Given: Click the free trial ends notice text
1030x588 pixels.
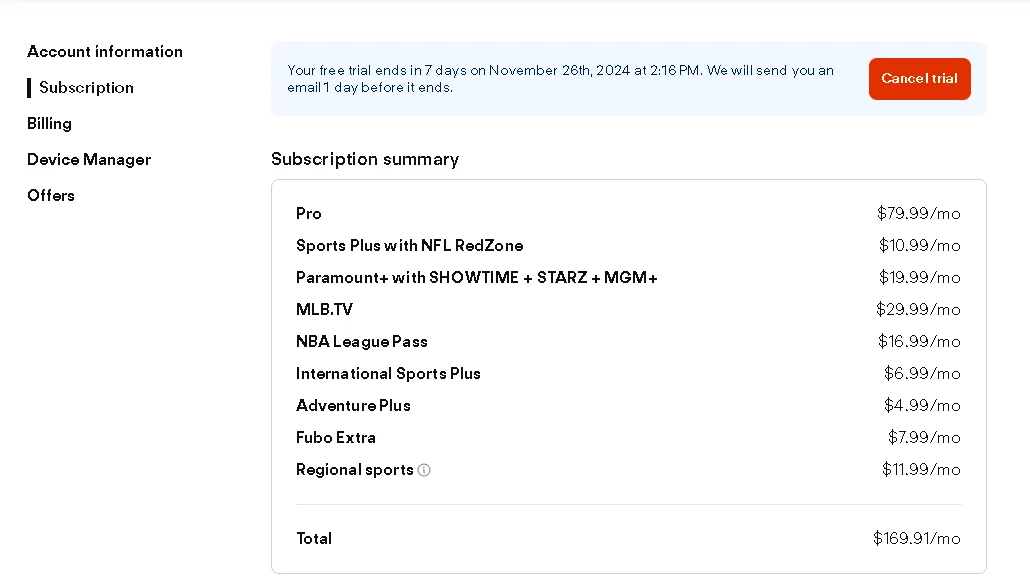Looking at the screenshot, I should click(560, 79).
